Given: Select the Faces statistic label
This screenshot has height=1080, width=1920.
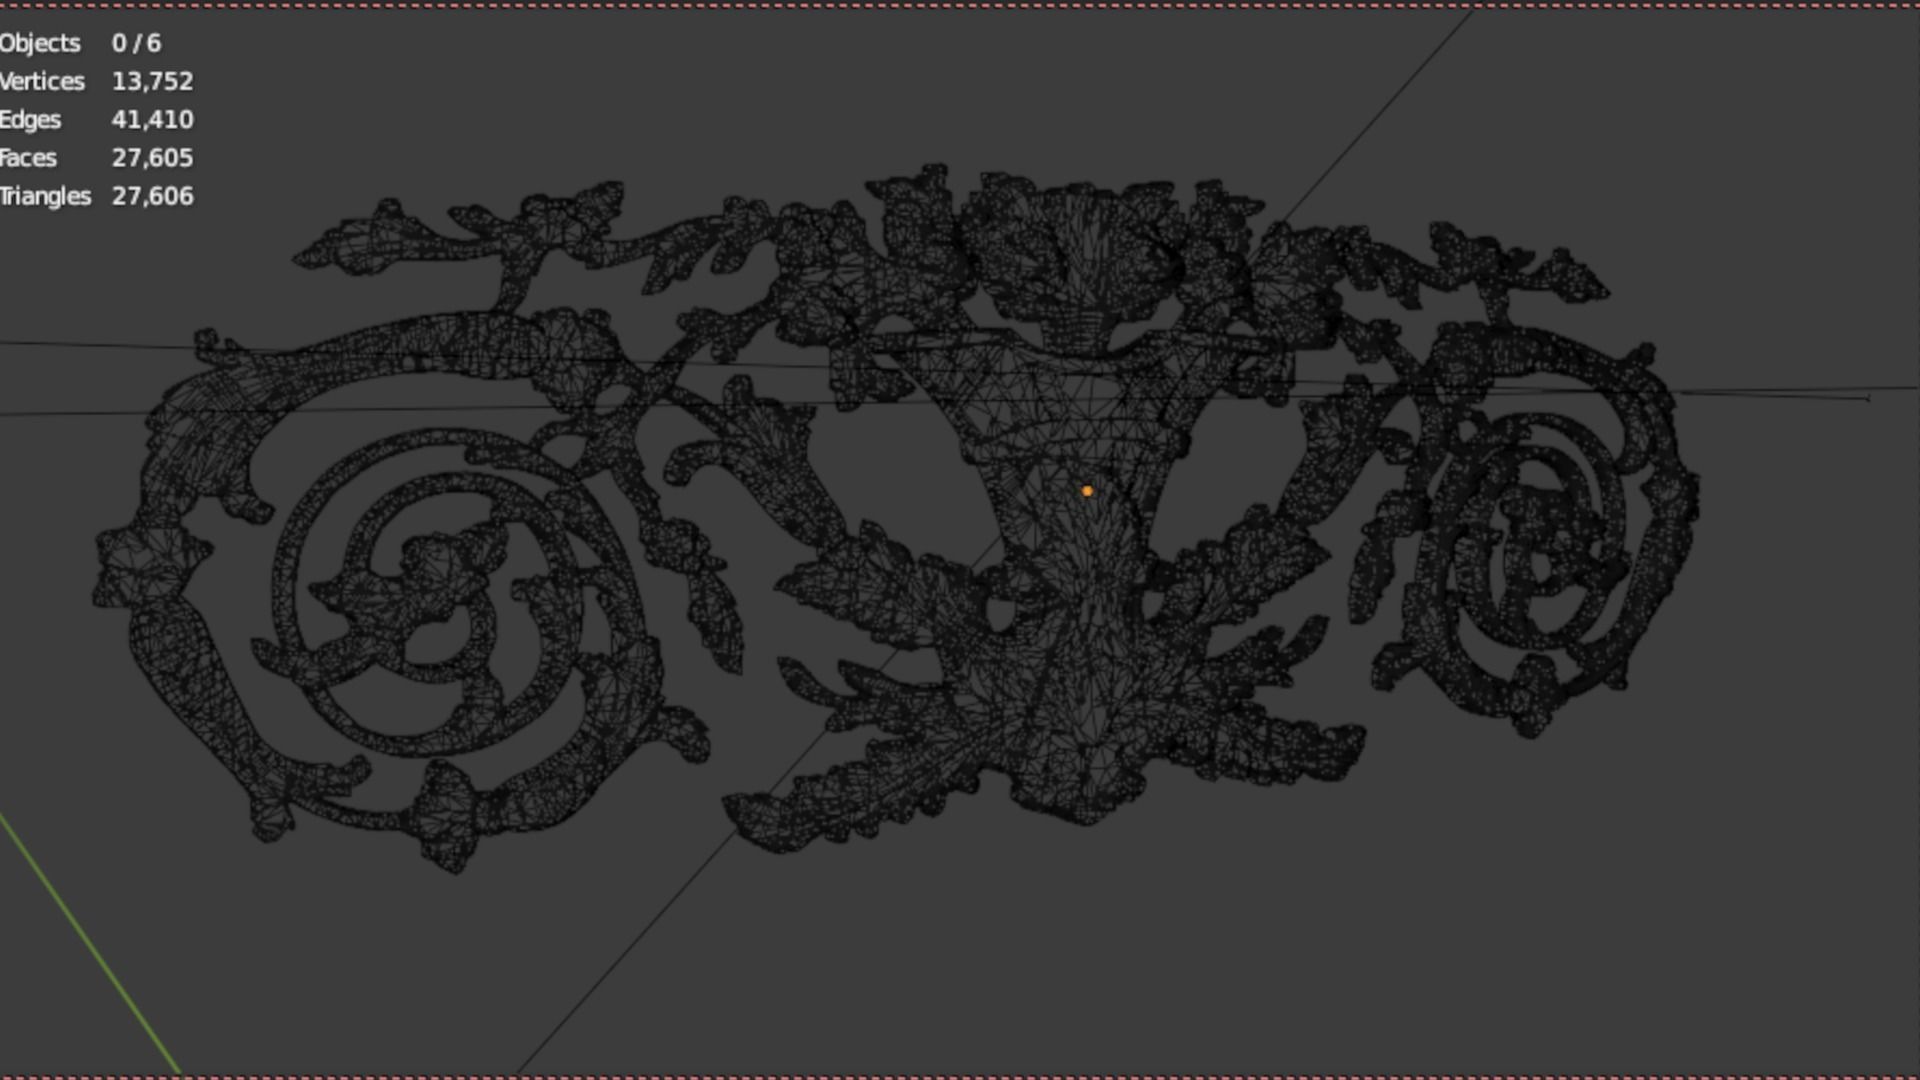Looking at the screenshot, I should 28,158.
